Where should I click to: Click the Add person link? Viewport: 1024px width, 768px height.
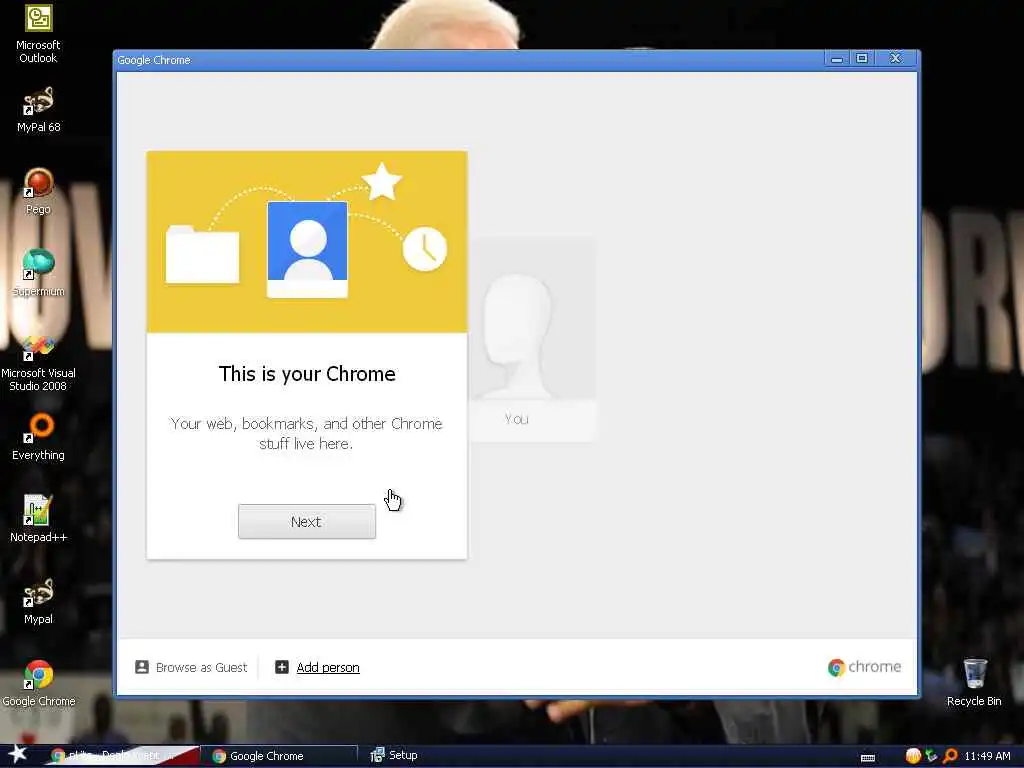pyautogui.click(x=328, y=667)
